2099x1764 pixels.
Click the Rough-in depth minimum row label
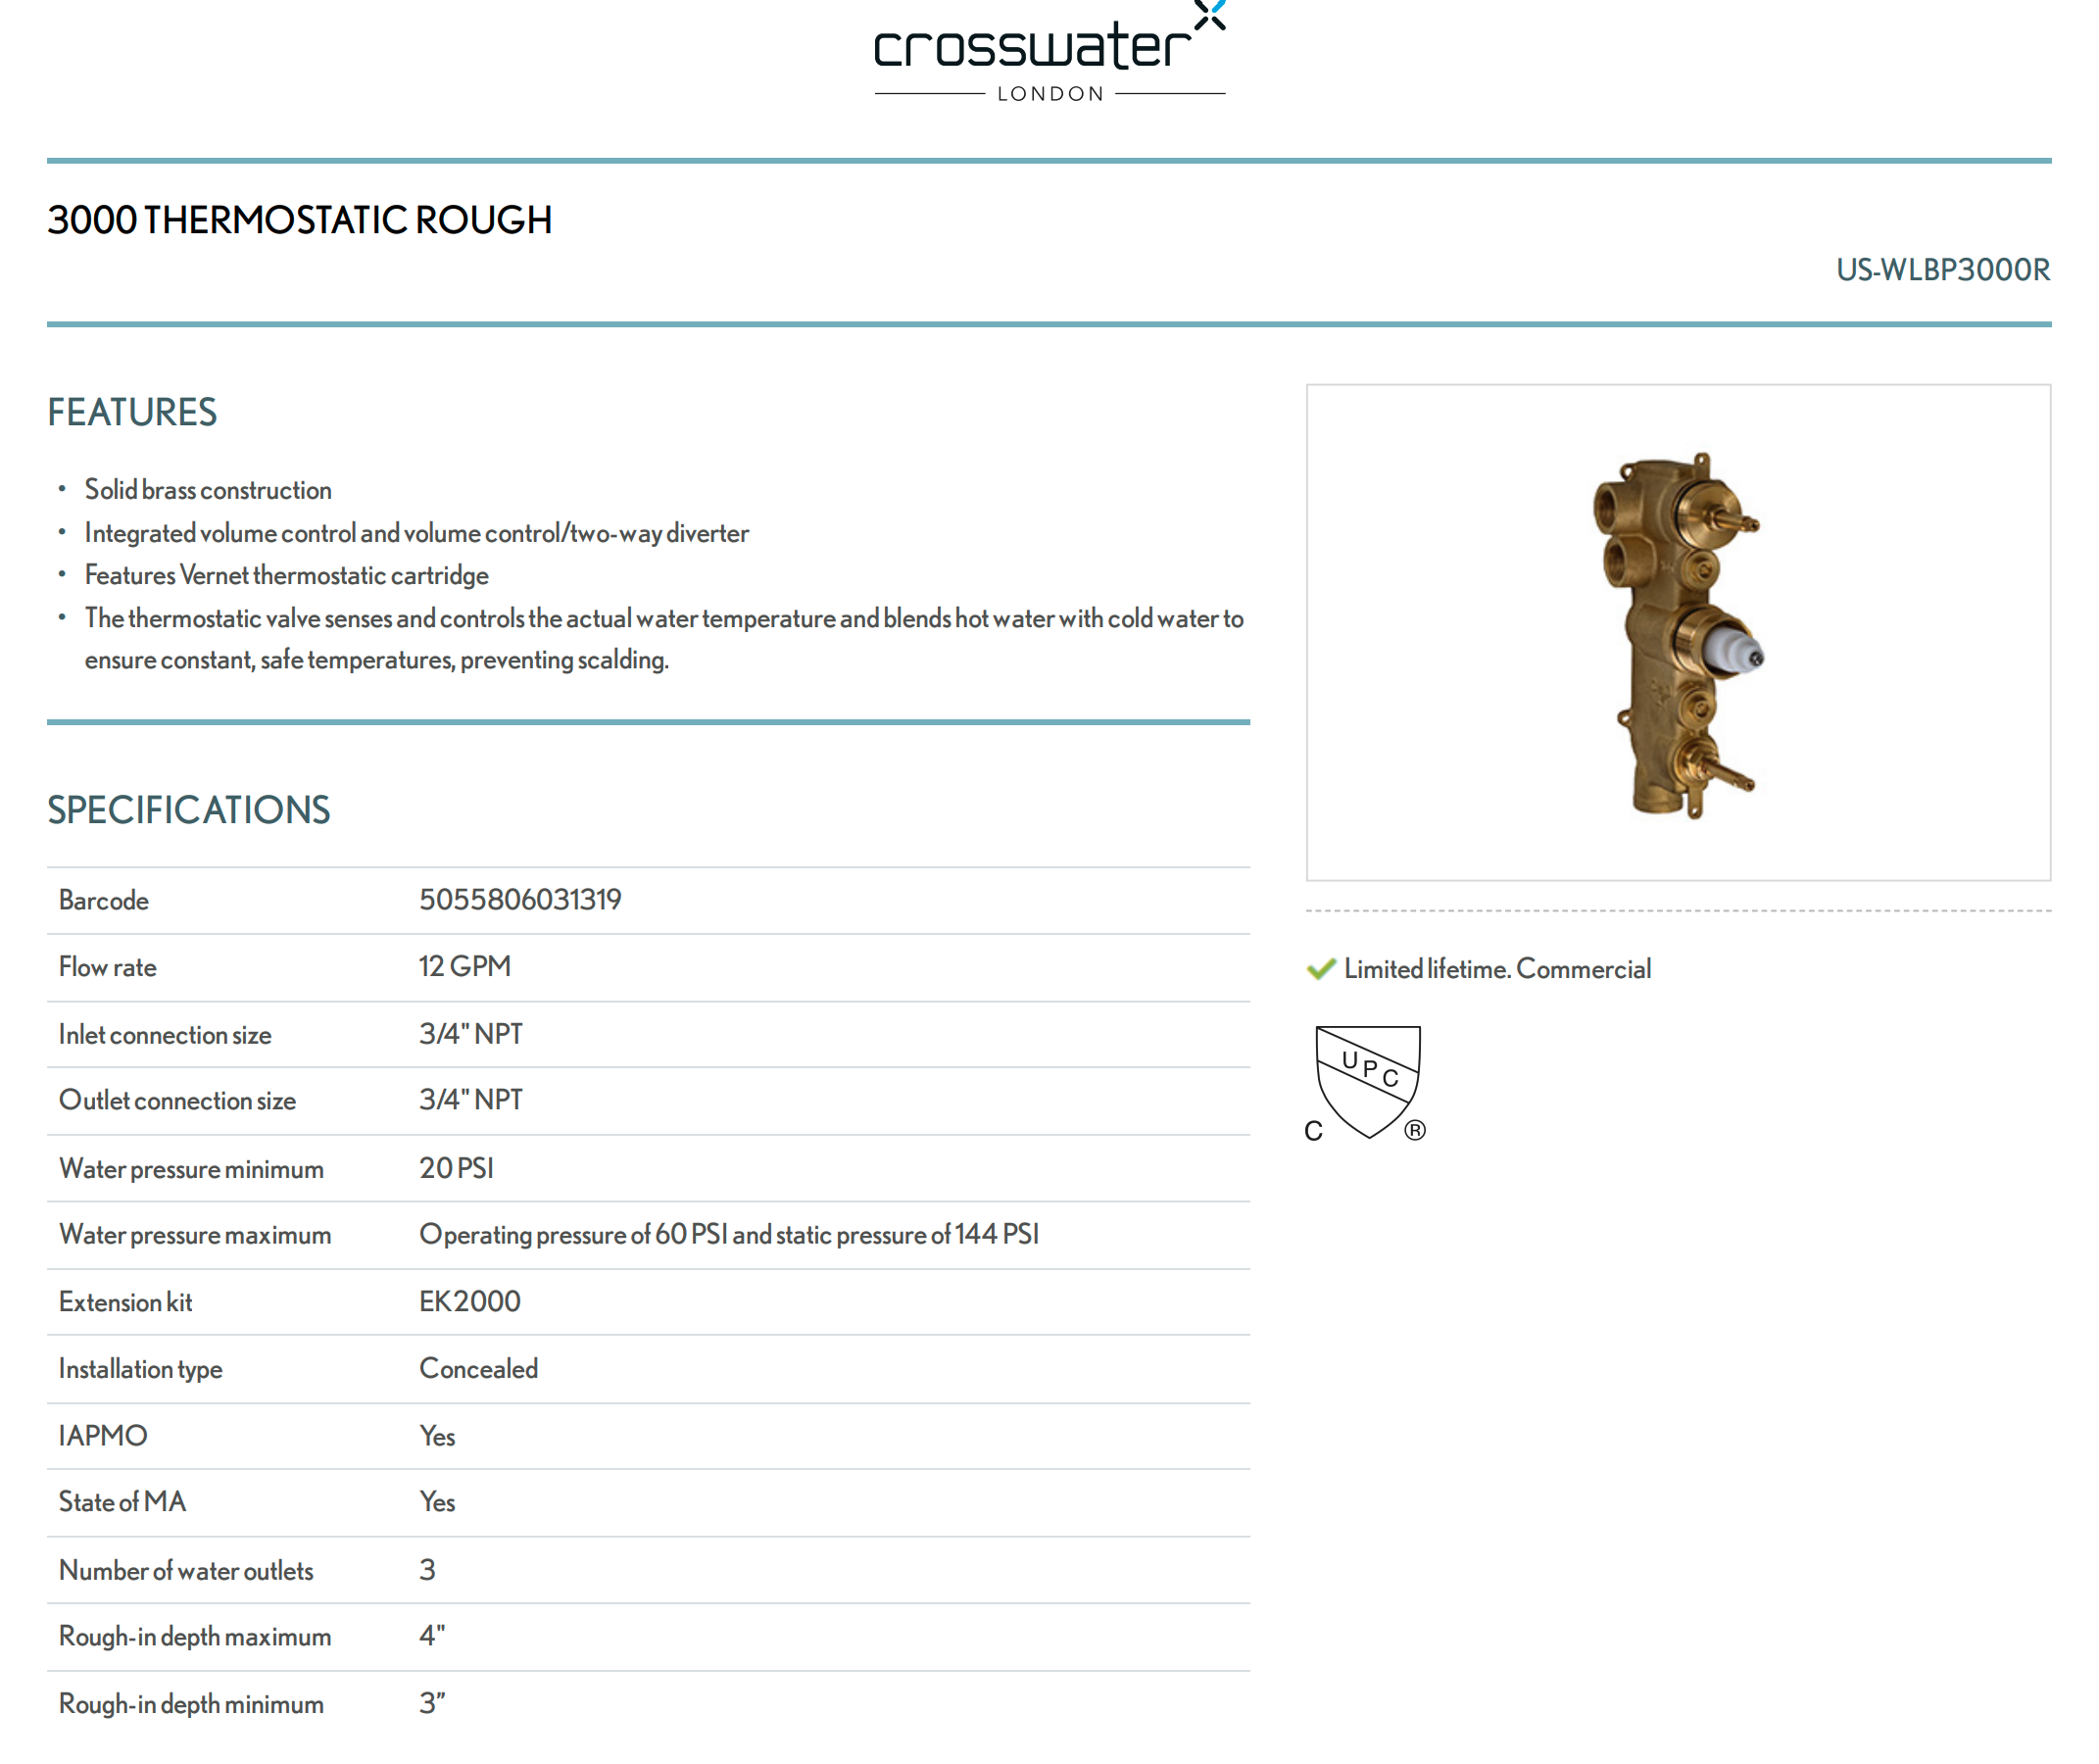tap(191, 1704)
